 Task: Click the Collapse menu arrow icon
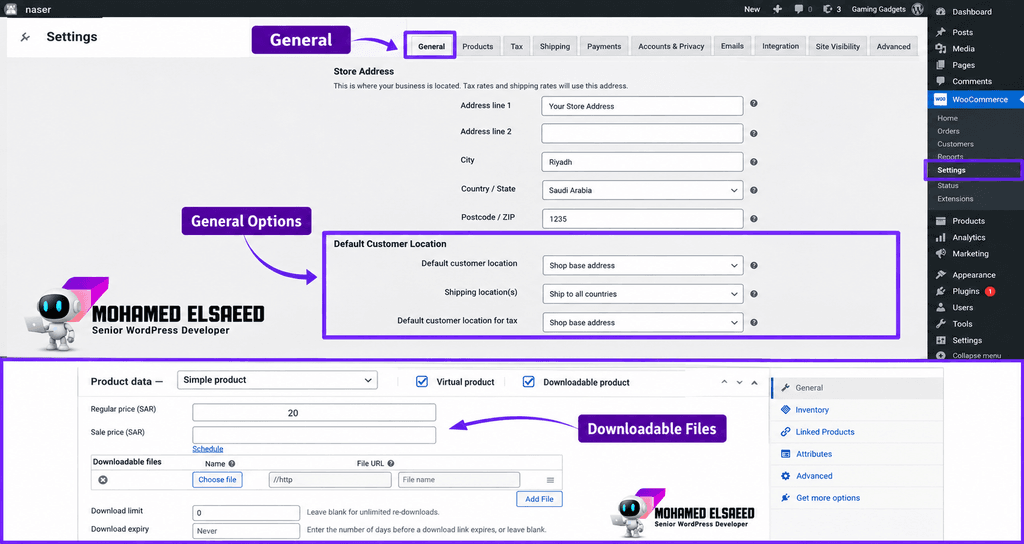tap(940, 355)
